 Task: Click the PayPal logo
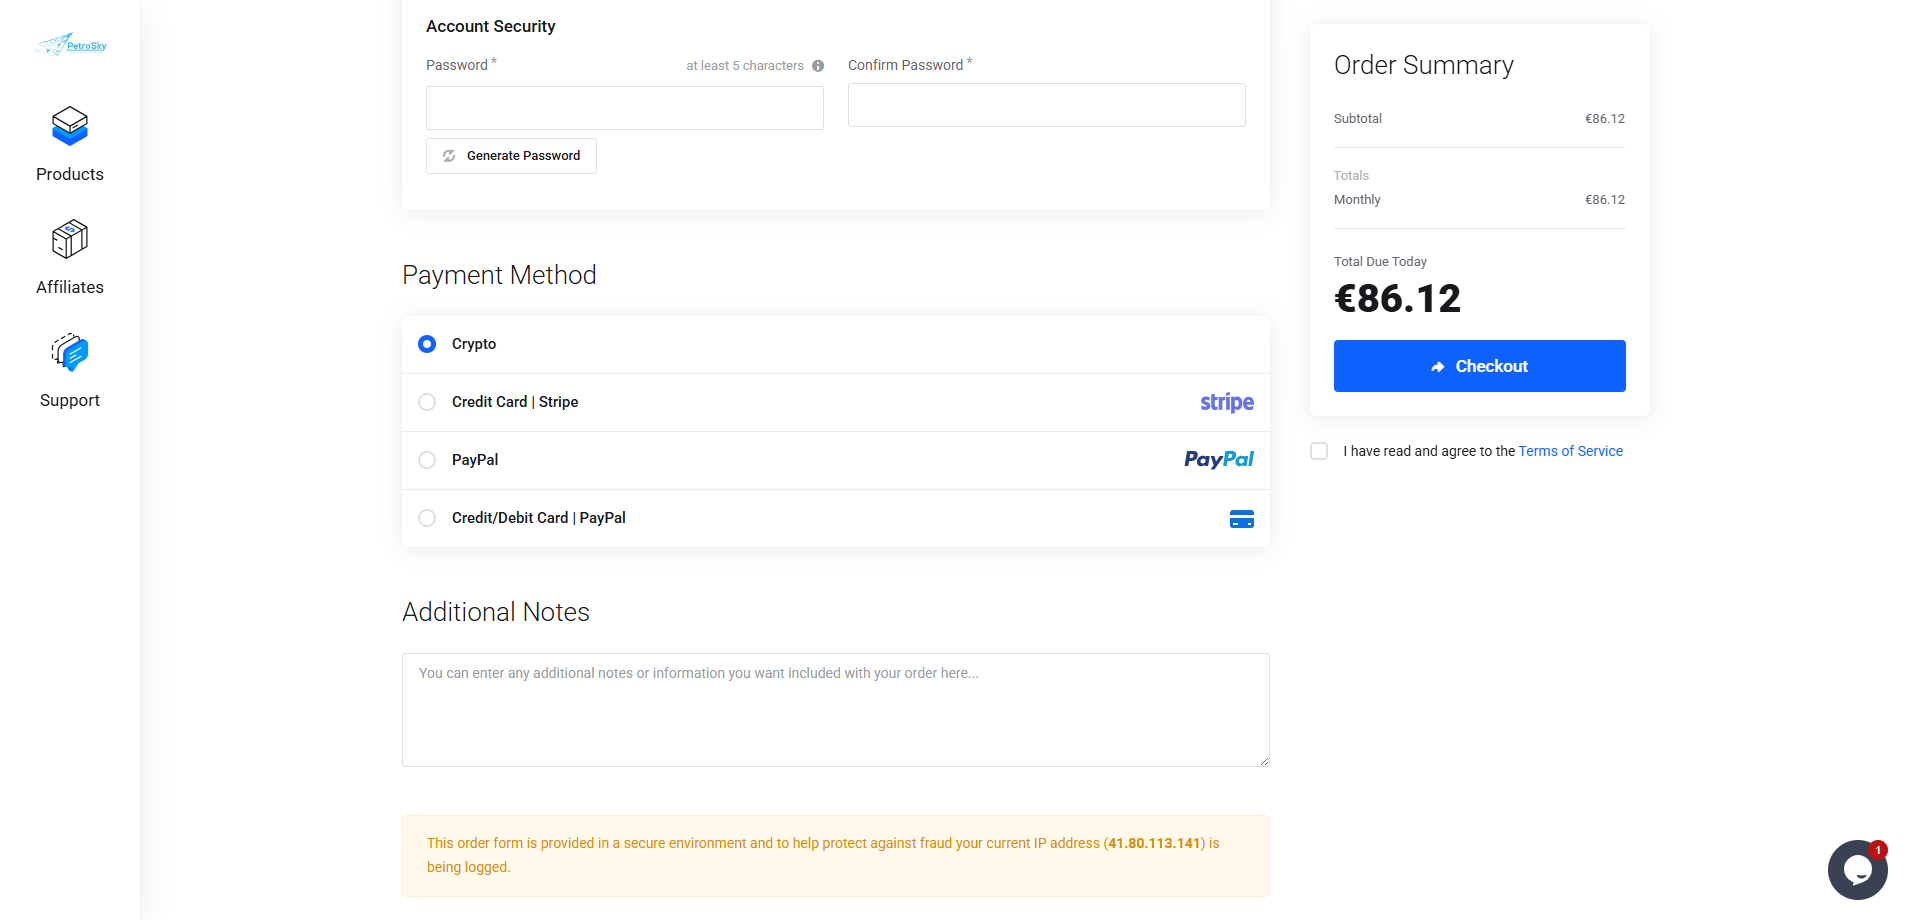point(1218,460)
